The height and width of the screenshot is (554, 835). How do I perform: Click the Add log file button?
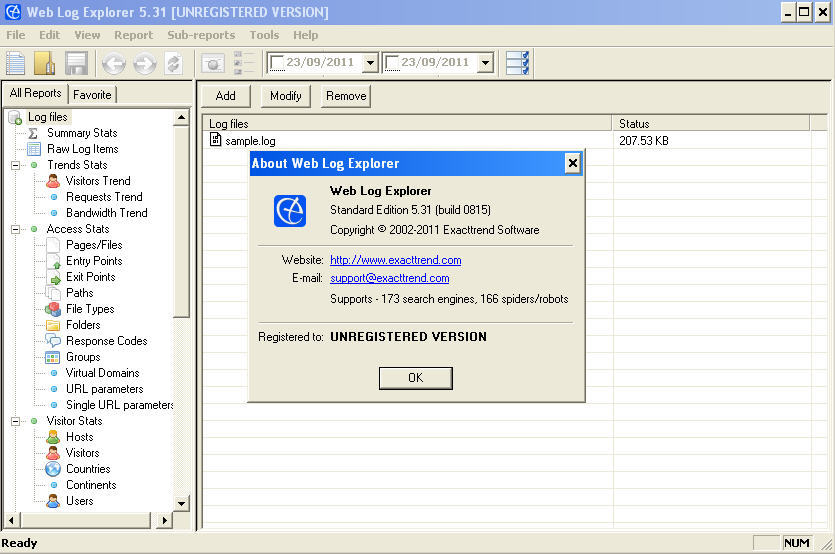point(225,96)
